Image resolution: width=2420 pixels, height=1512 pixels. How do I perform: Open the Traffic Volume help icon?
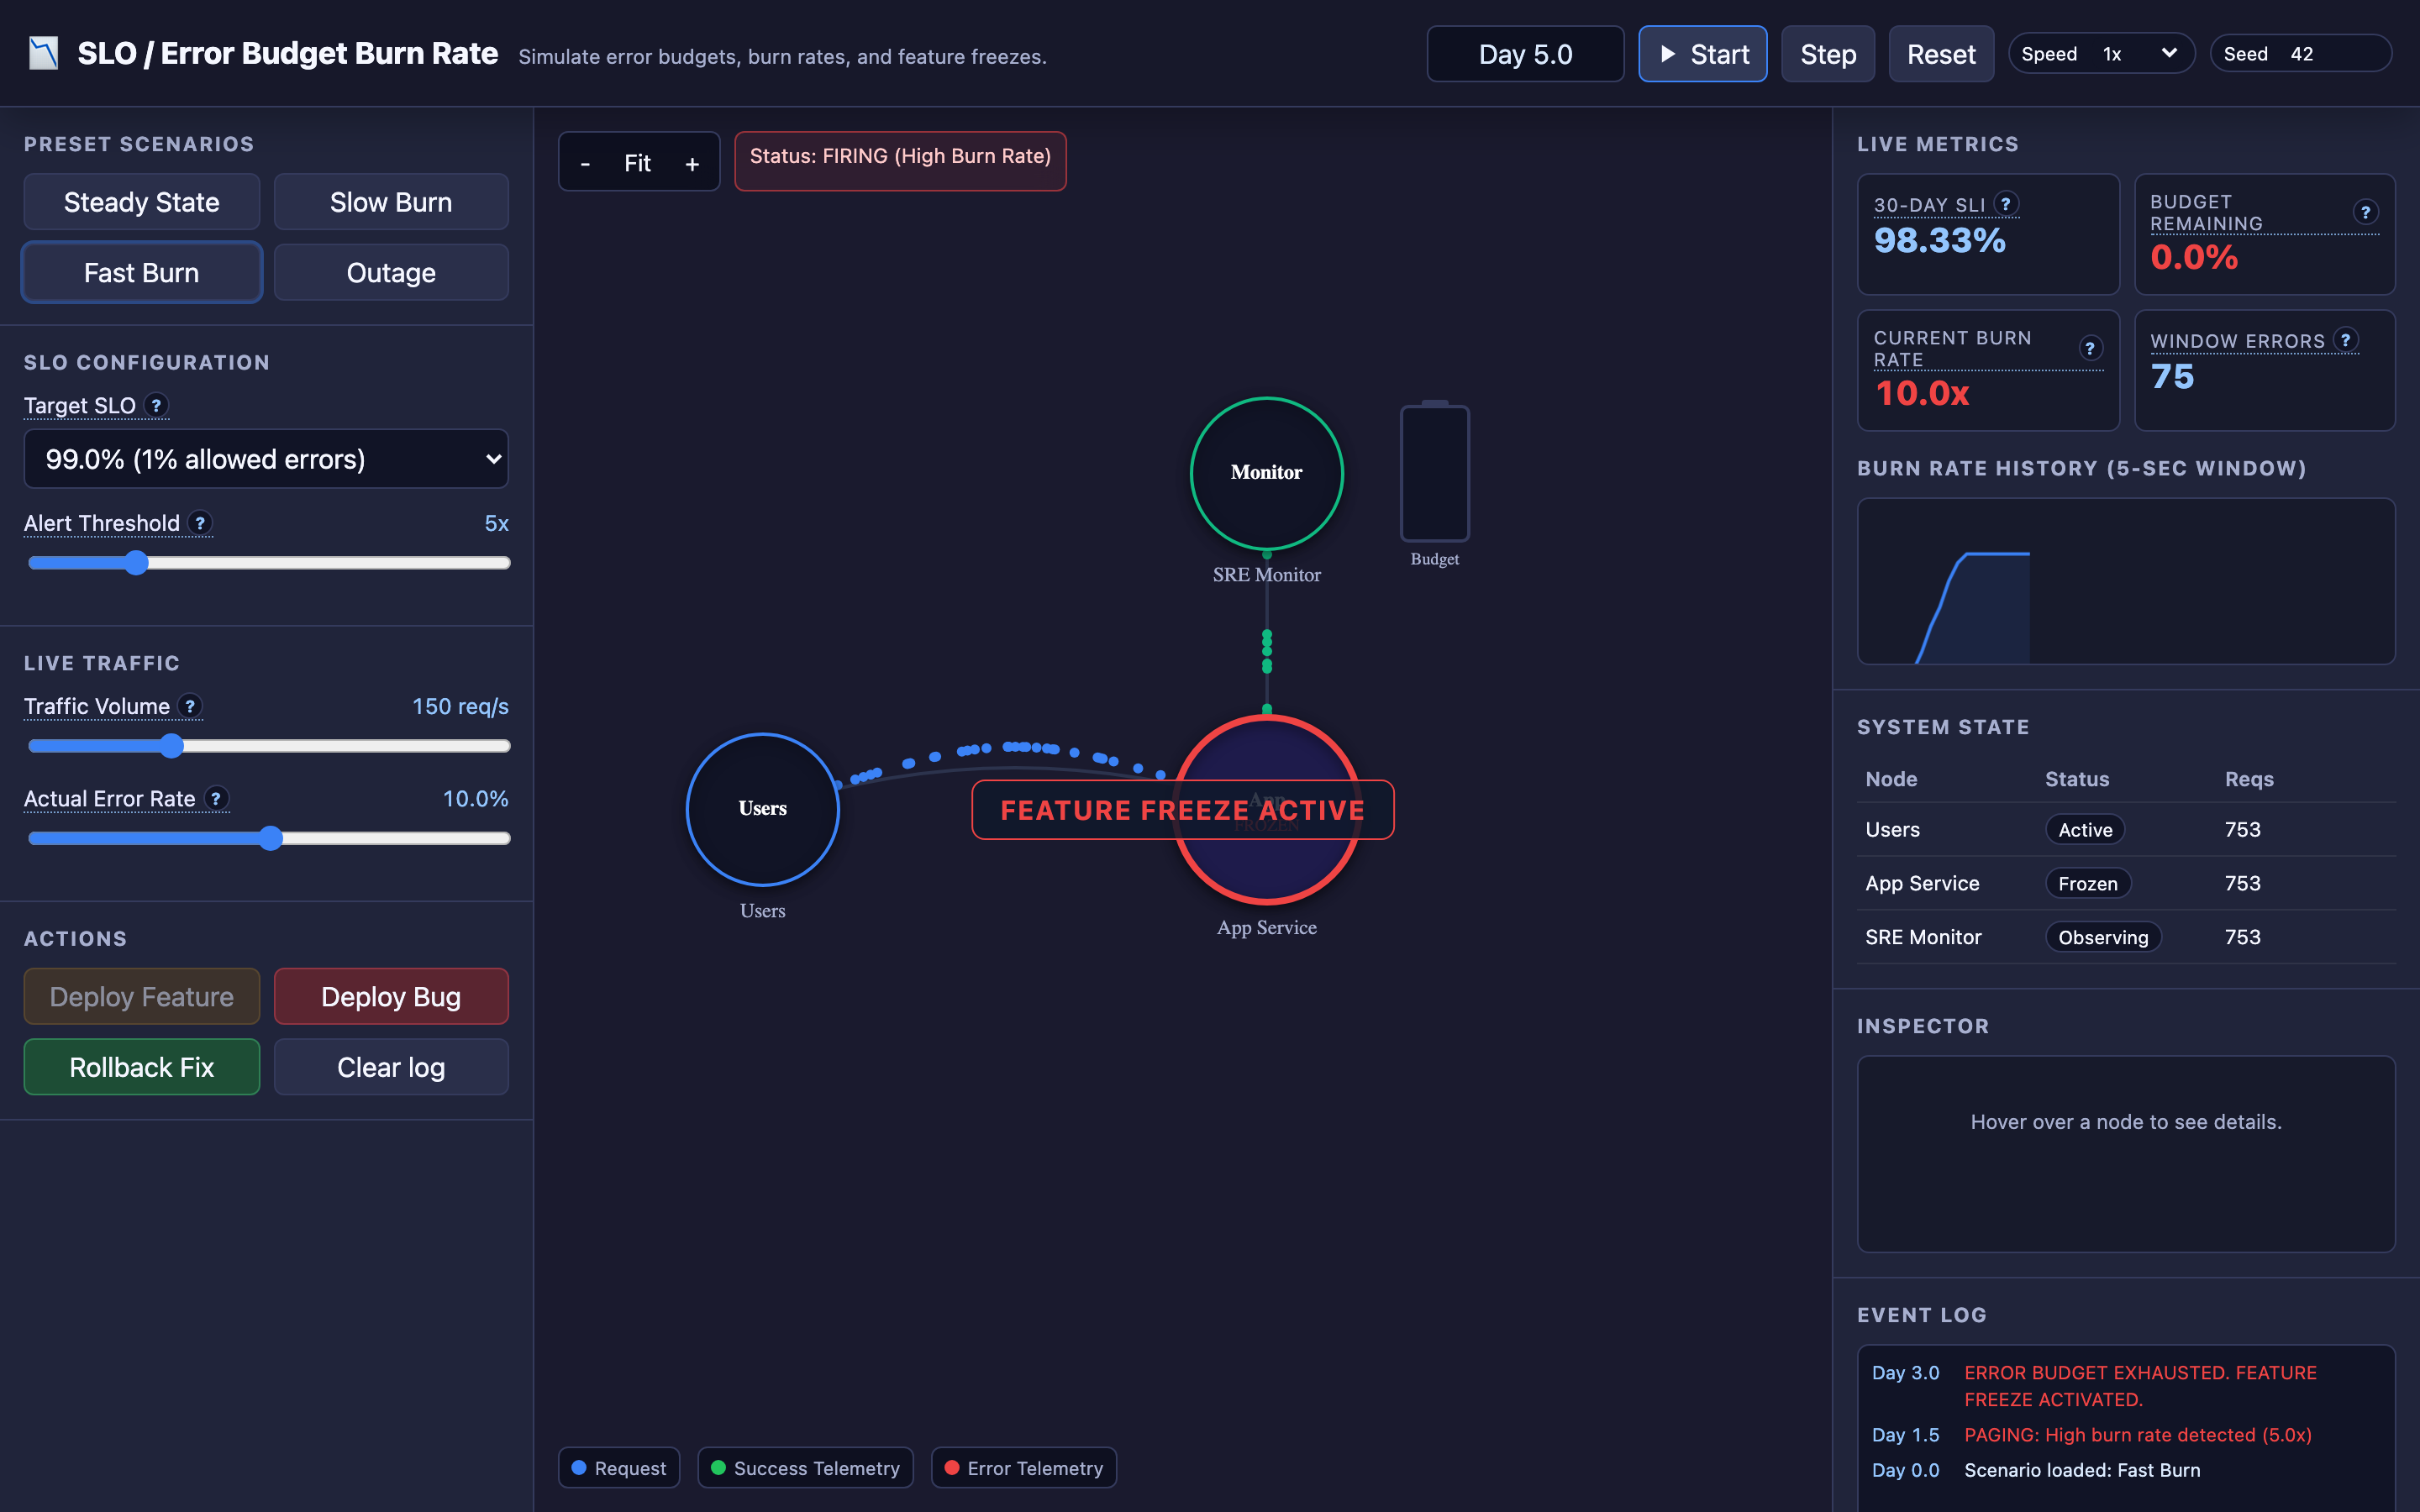click(x=190, y=706)
